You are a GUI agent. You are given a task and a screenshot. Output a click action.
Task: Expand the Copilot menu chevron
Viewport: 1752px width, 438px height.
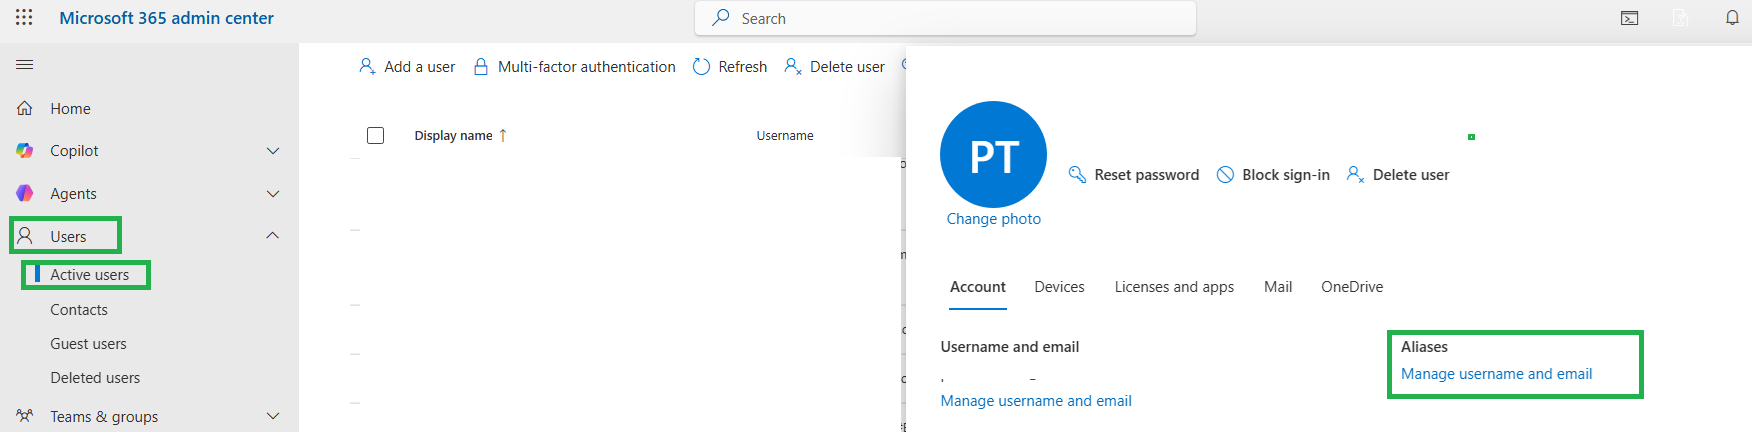(x=273, y=150)
